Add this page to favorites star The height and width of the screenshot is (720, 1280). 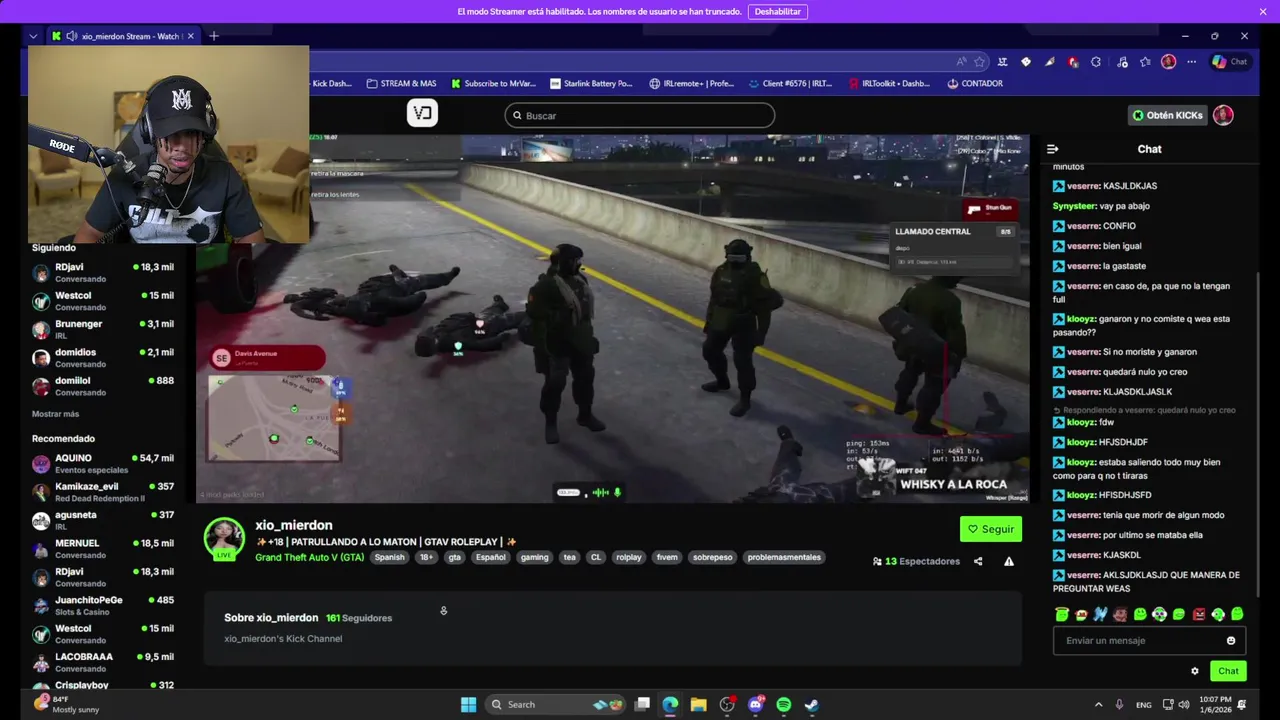[x=980, y=62]
